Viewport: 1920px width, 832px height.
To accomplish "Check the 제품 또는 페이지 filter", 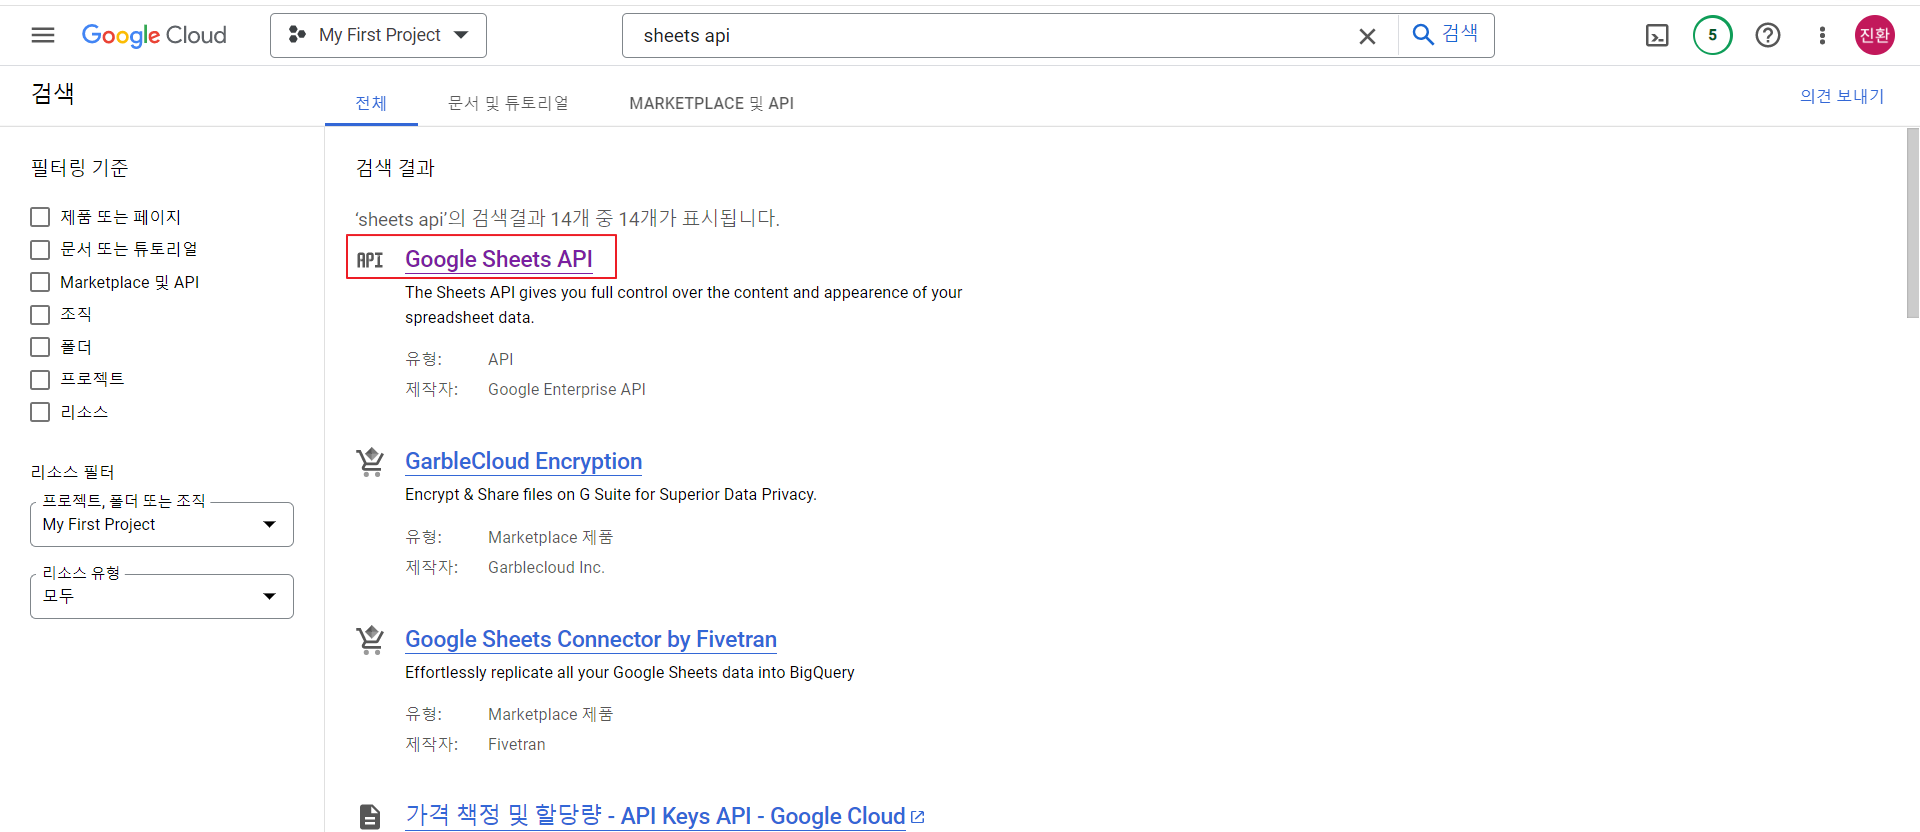I will click(x=40, y=217).
